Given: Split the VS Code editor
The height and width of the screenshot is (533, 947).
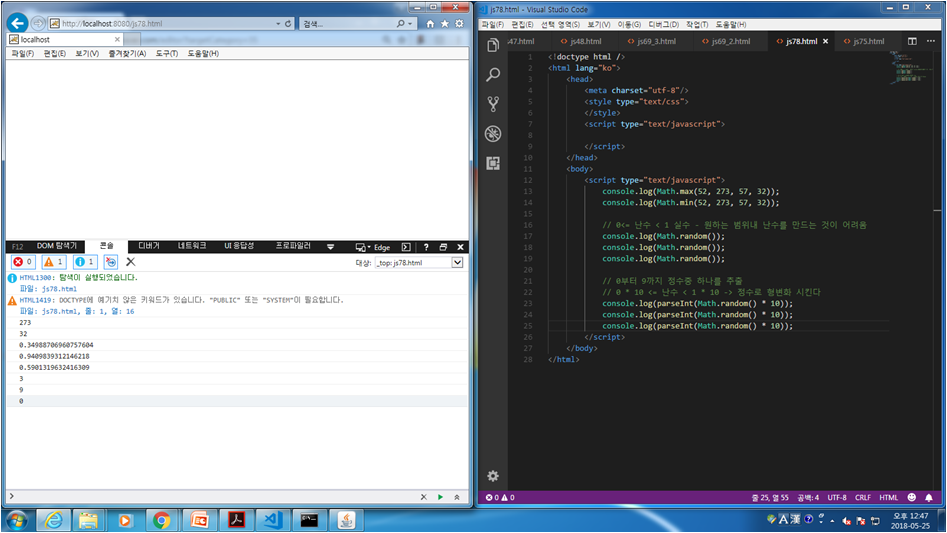Looking at the screenshot, I should coord(912,41).
